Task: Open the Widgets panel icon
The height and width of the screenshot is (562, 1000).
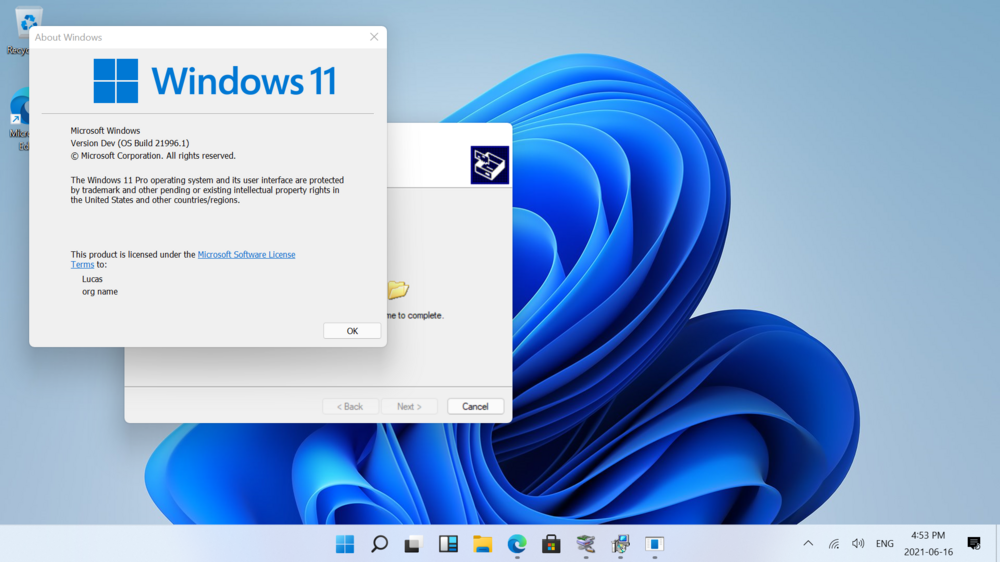Action: [x=448, y=544]
